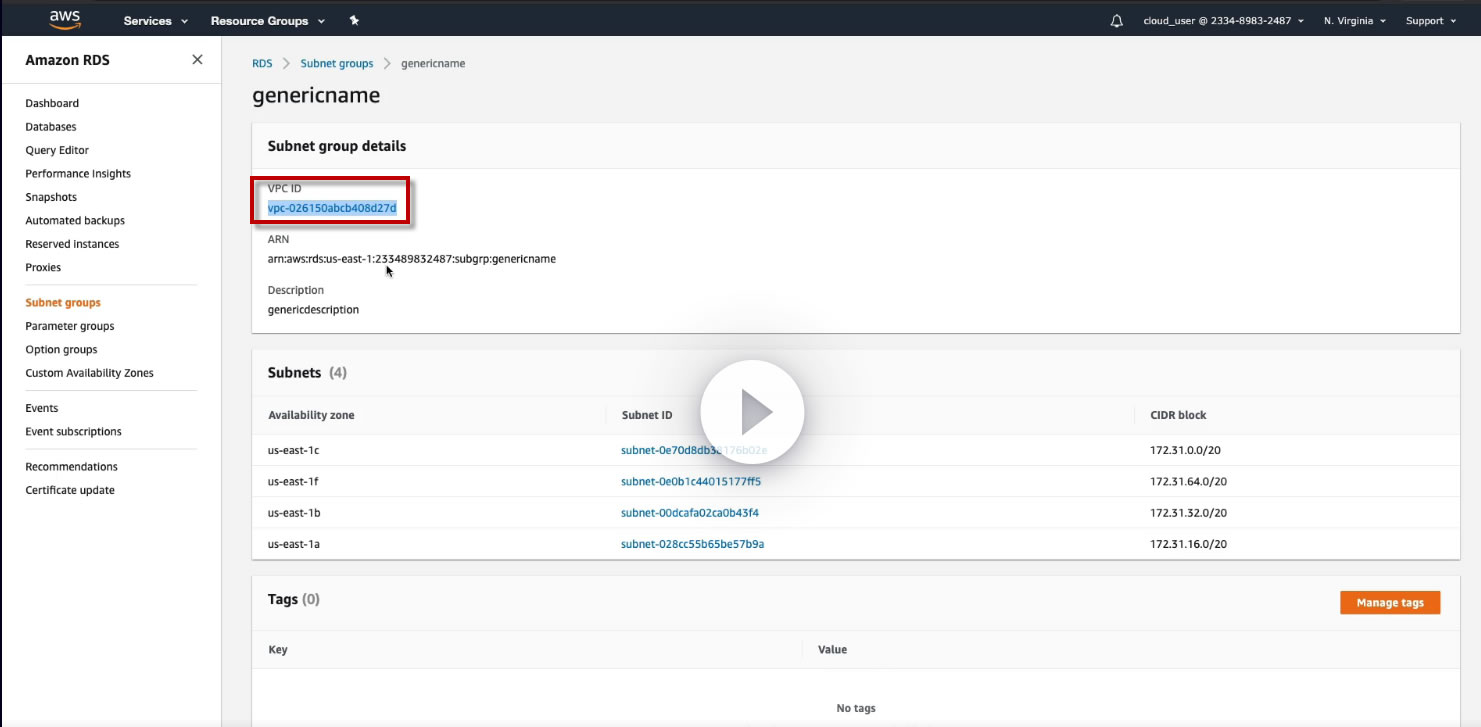The height and width of the screenshot is (727, 1481).
Task: Go to Automated backups
Action: pyautogui.click(x=75, y=220)
